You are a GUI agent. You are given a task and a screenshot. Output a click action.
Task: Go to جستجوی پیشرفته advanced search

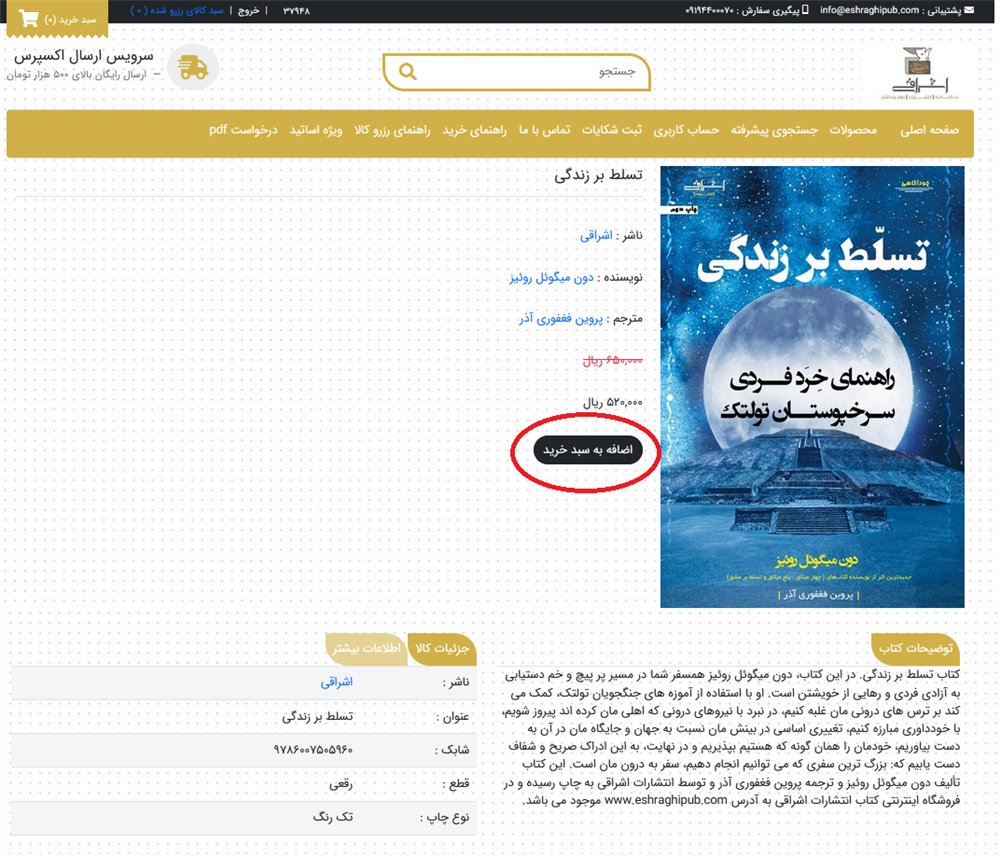point(775,131)
